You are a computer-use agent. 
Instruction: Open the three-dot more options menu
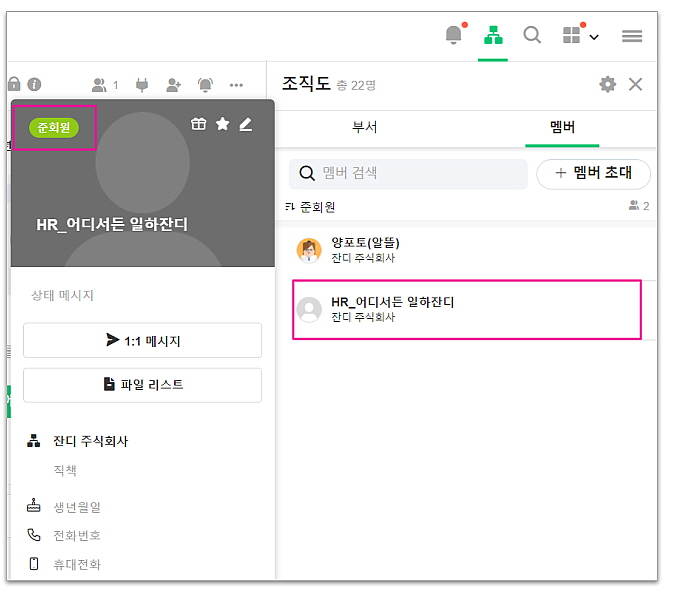point(237,85)
